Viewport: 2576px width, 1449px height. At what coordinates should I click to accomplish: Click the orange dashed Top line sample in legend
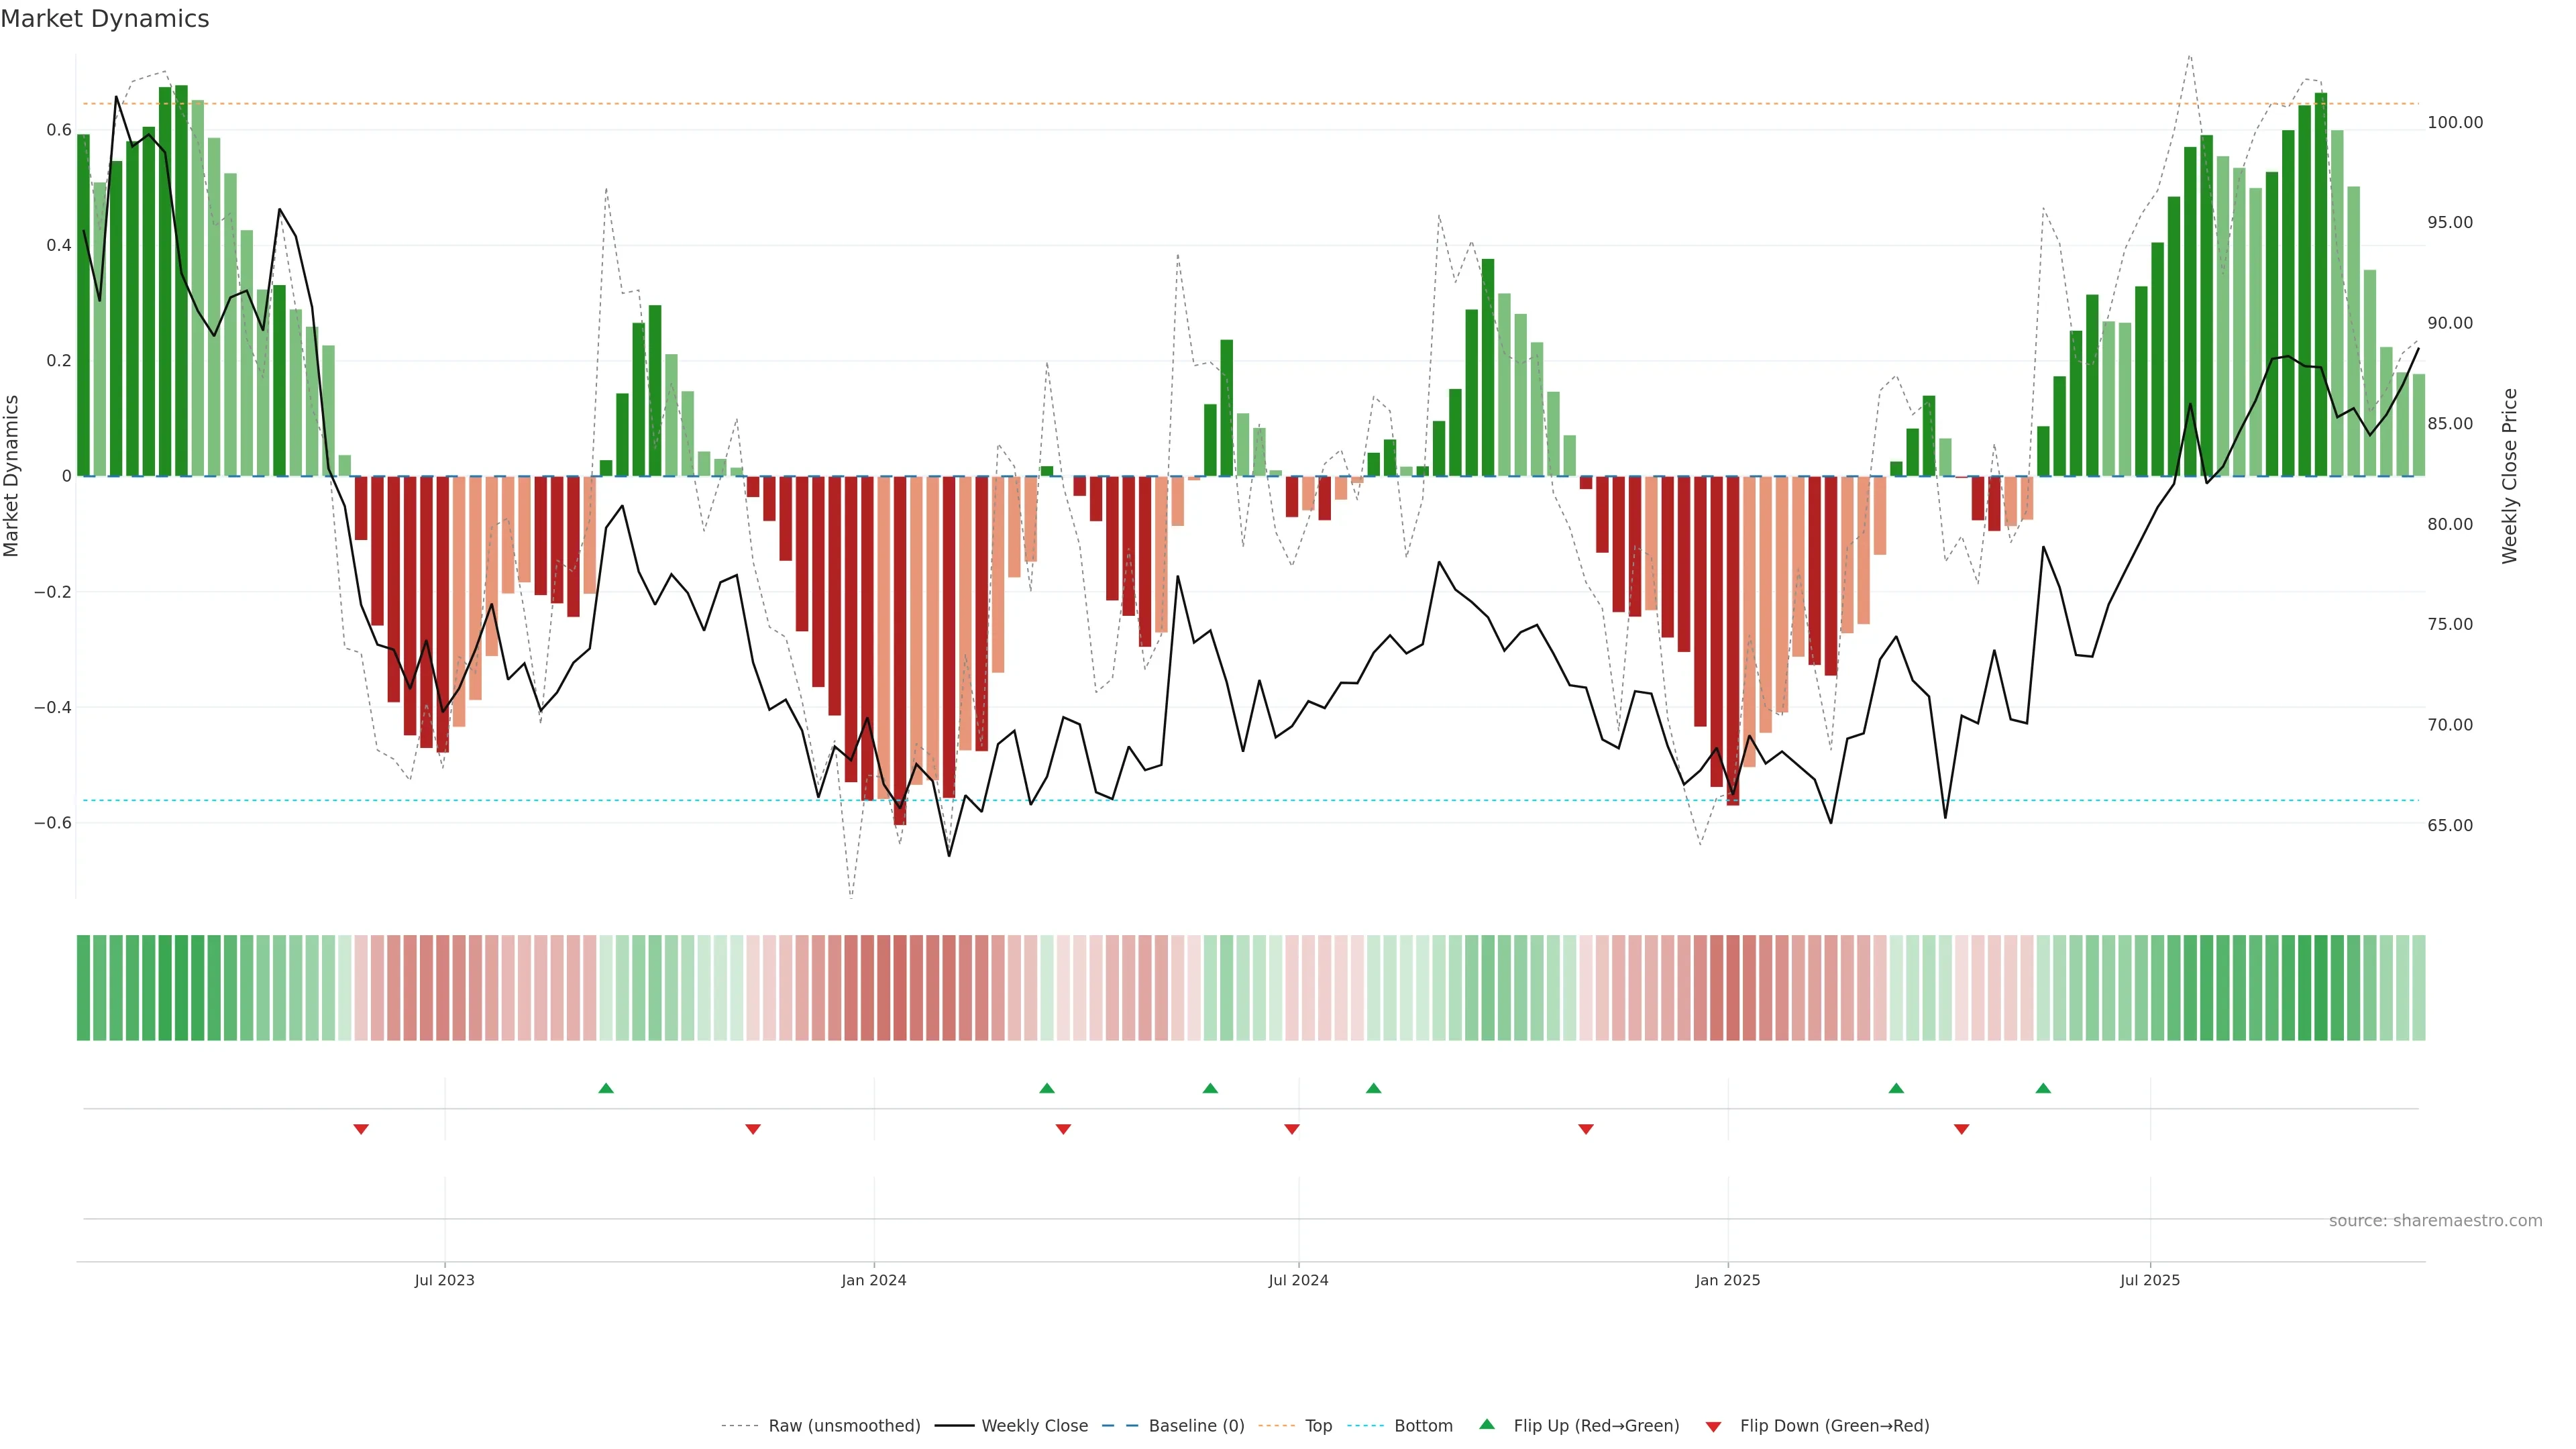1276,1426
